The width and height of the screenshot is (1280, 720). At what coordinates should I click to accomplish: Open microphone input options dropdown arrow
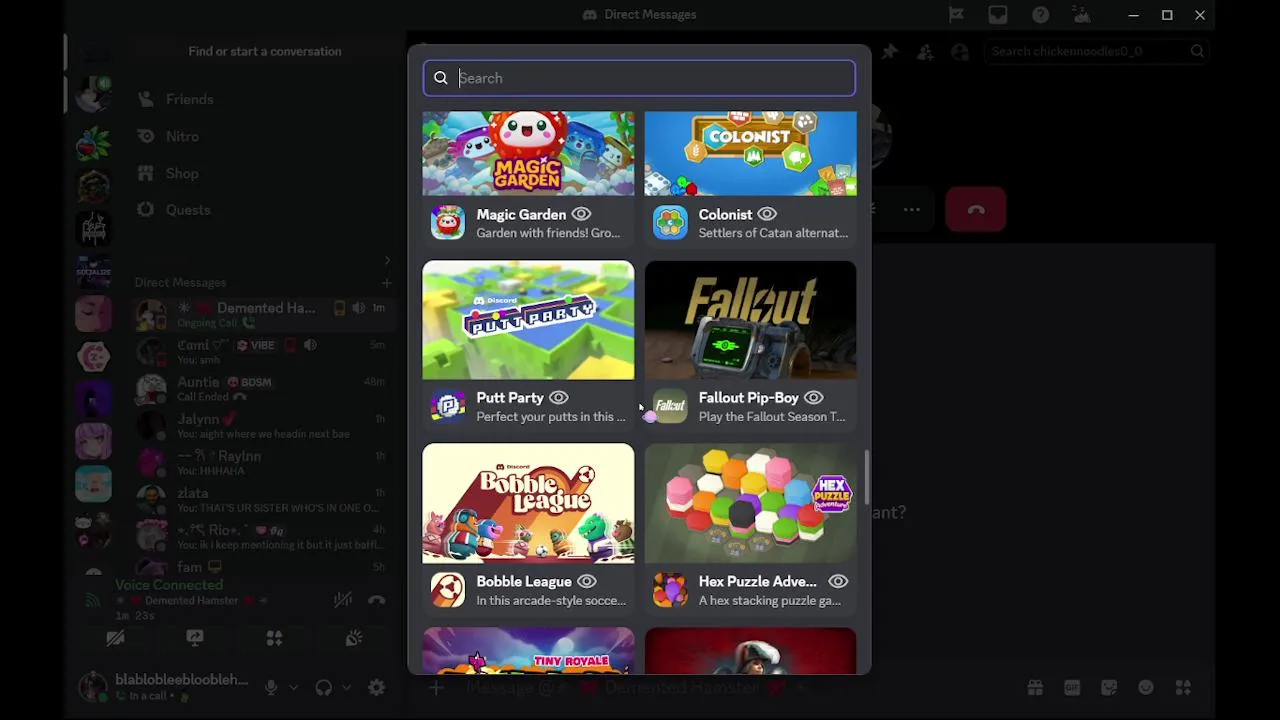click(x=293, y=687)
